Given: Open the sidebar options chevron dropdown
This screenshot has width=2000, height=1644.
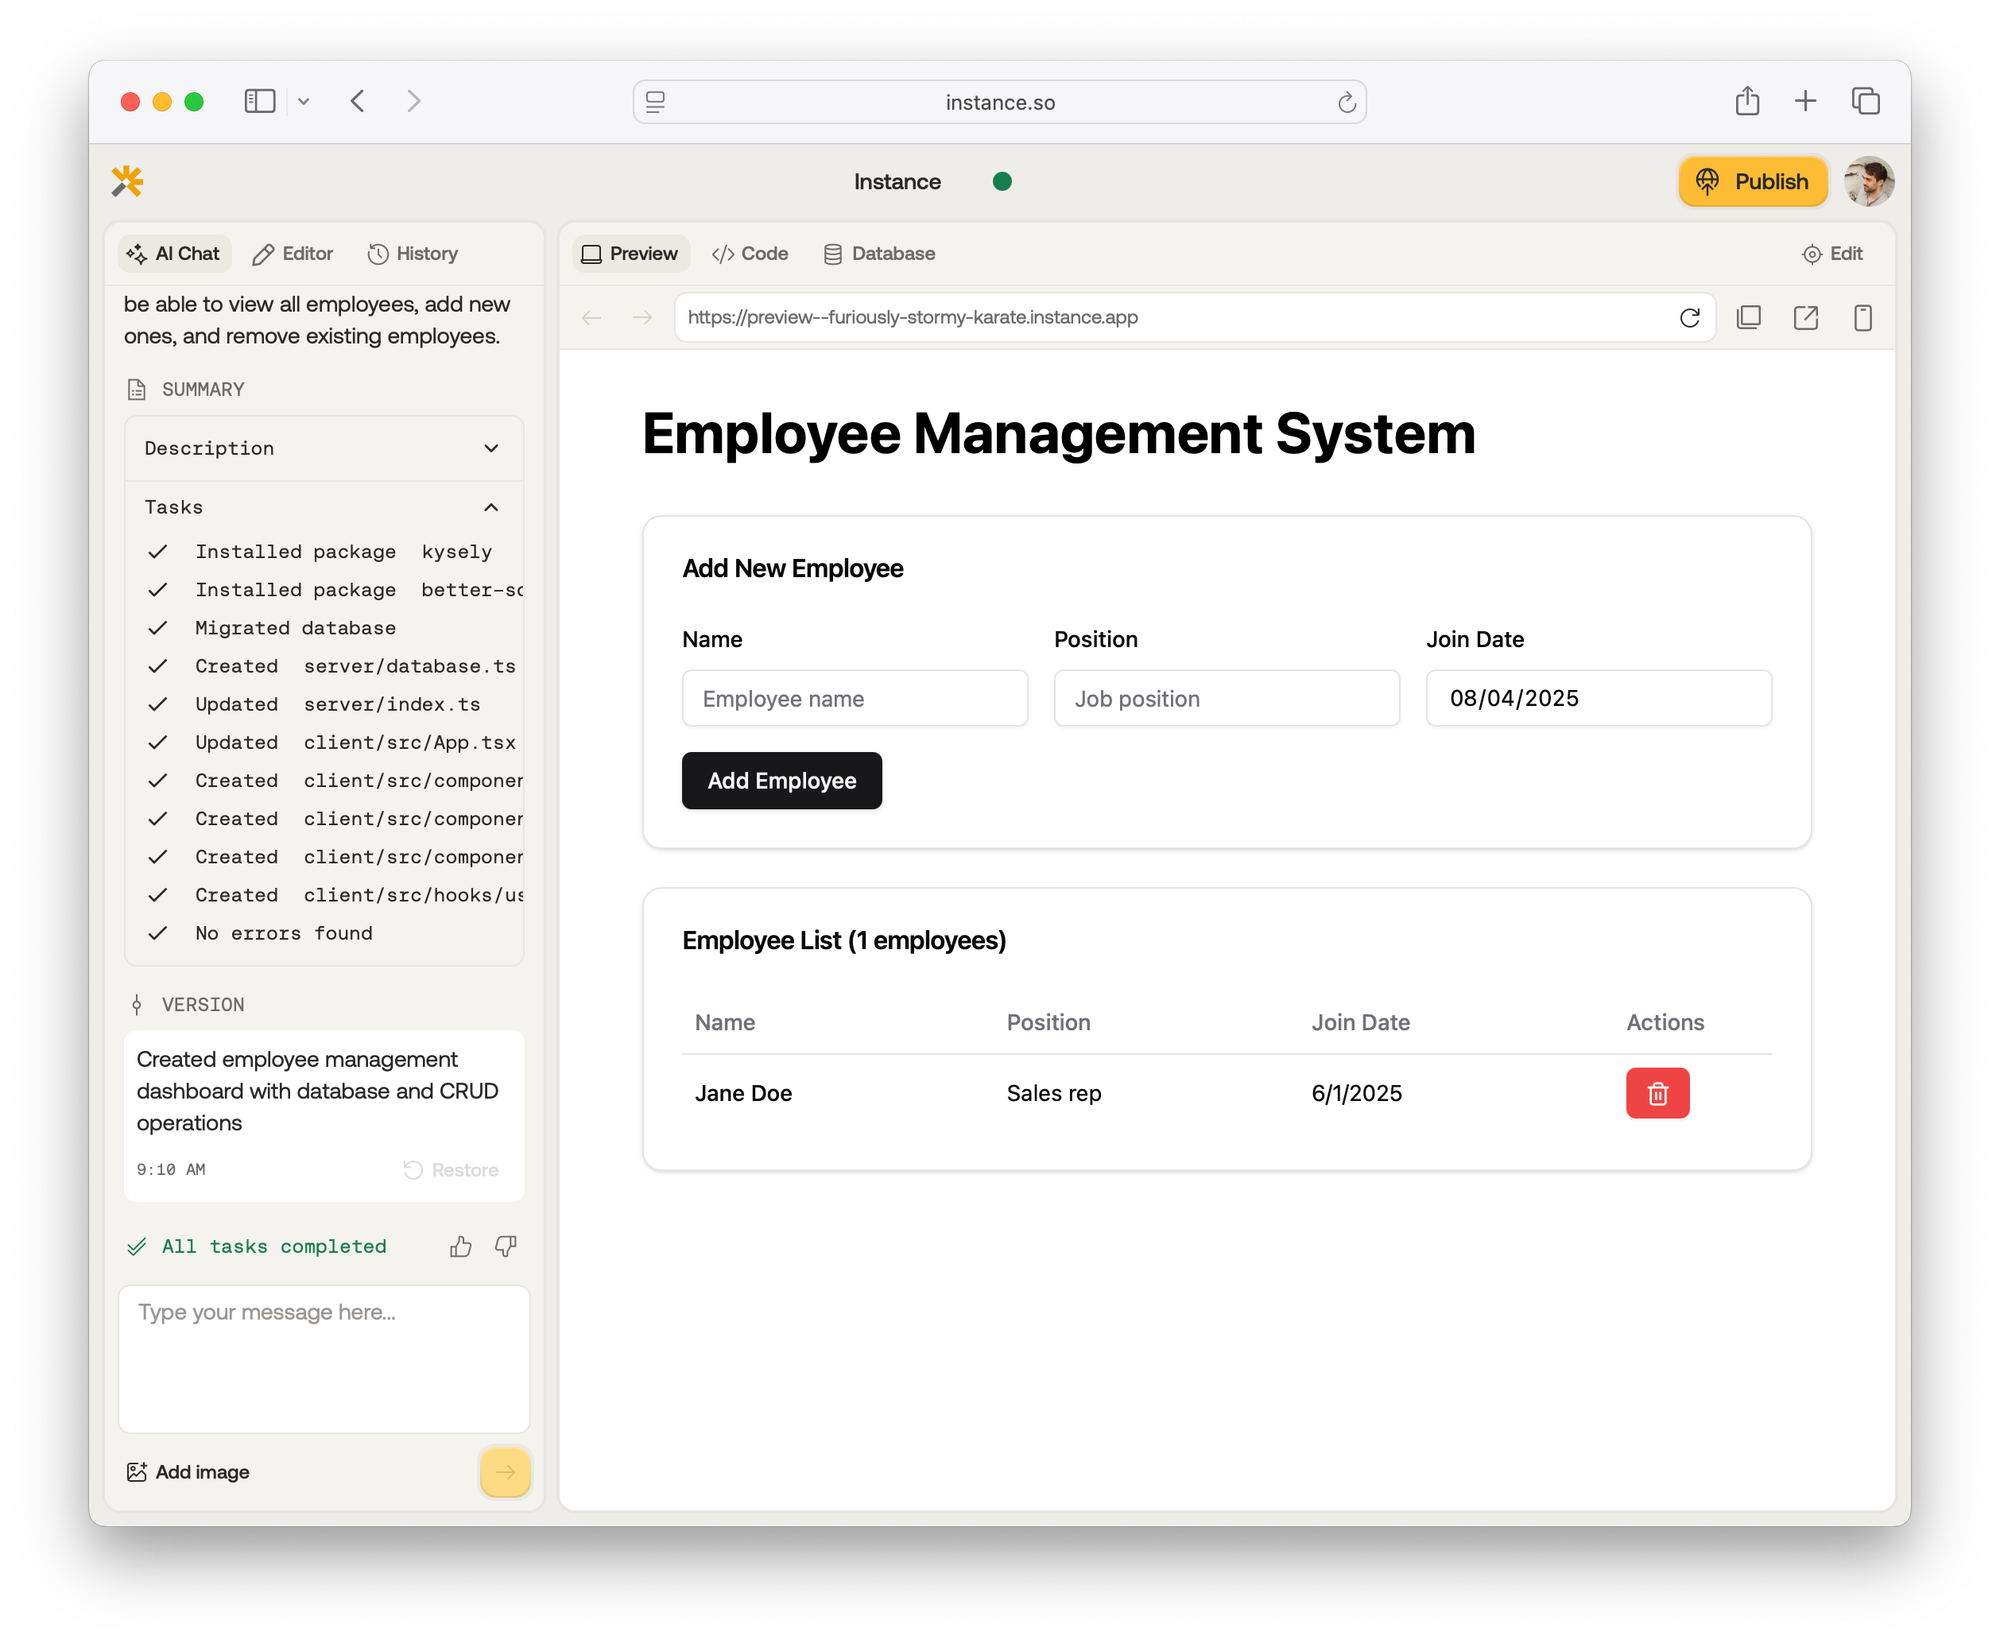Looking at the screenshot, I should pos(304,101).
